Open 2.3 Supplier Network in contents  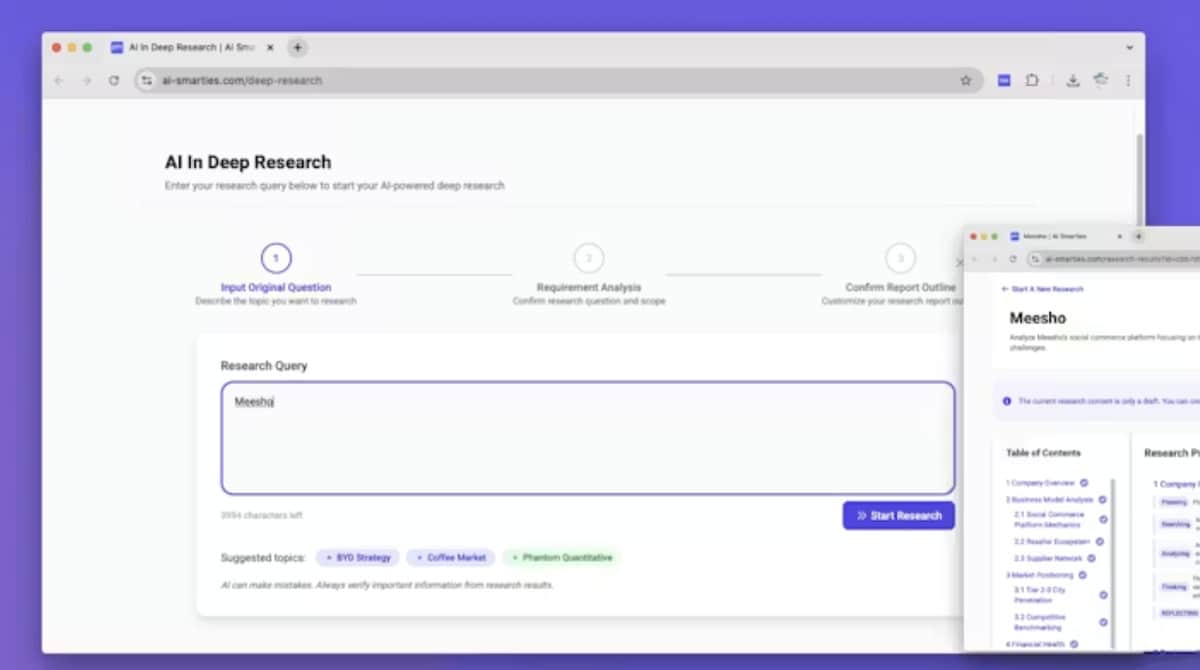coord(1048,558)
